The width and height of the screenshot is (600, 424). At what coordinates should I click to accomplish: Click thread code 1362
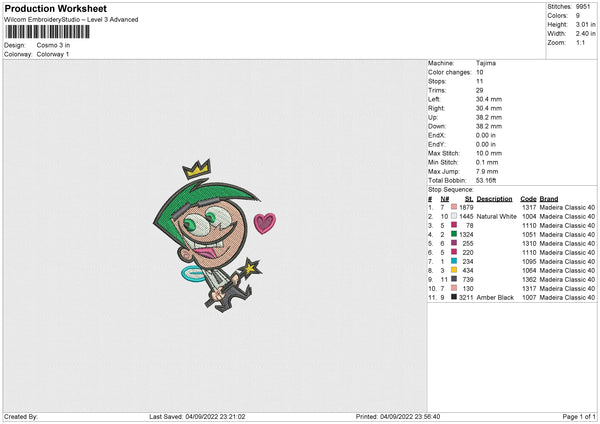tap(529, 280)
